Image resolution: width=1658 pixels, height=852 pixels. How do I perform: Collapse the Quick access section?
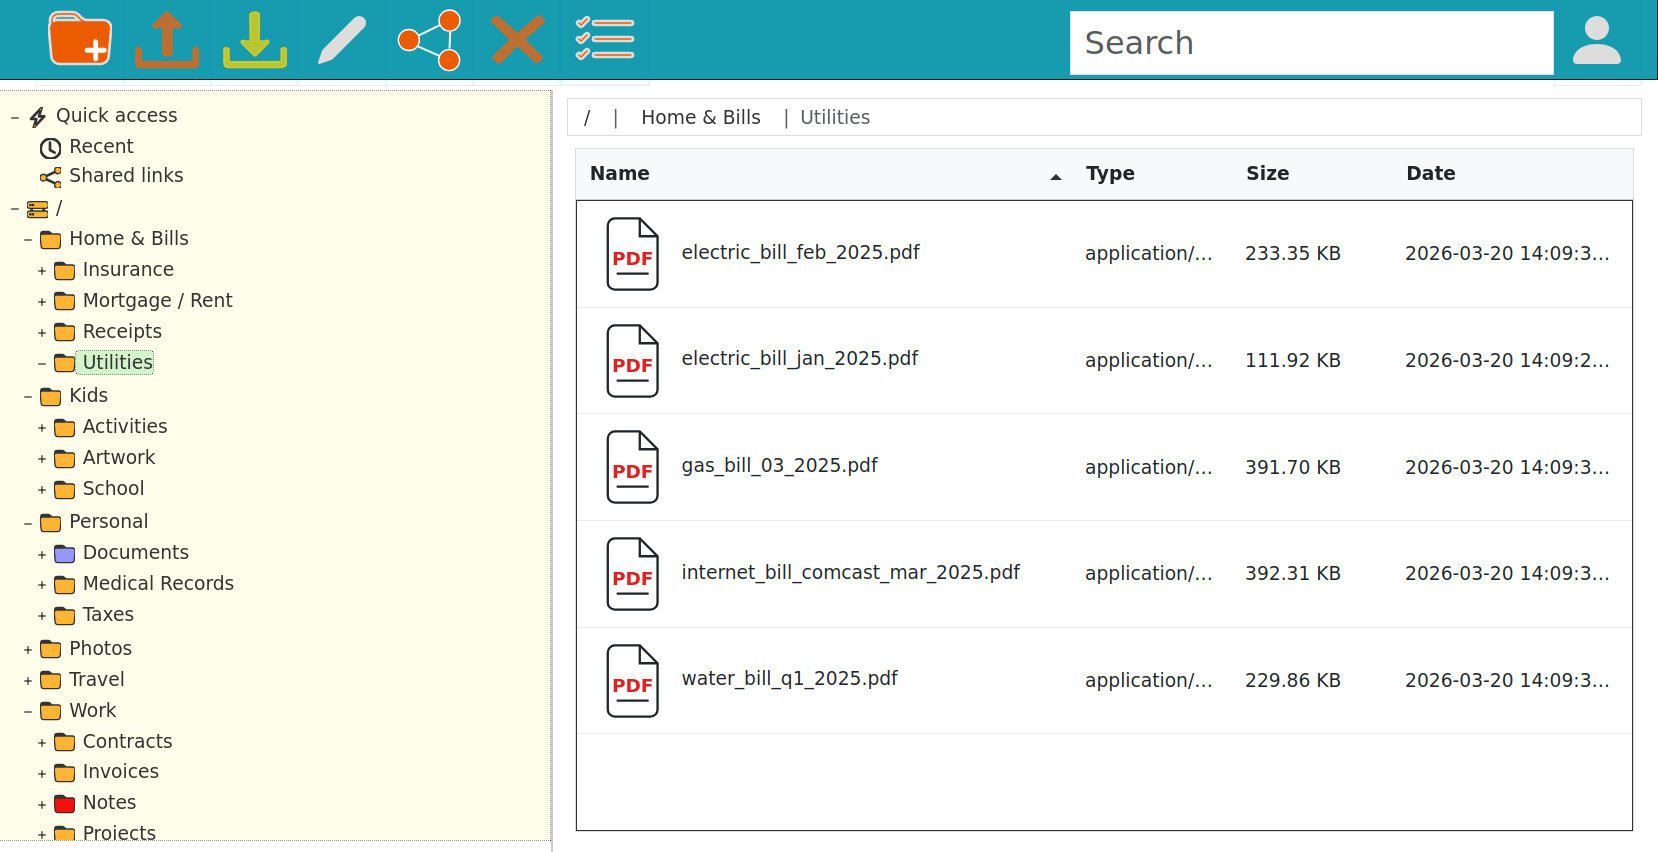15,117
